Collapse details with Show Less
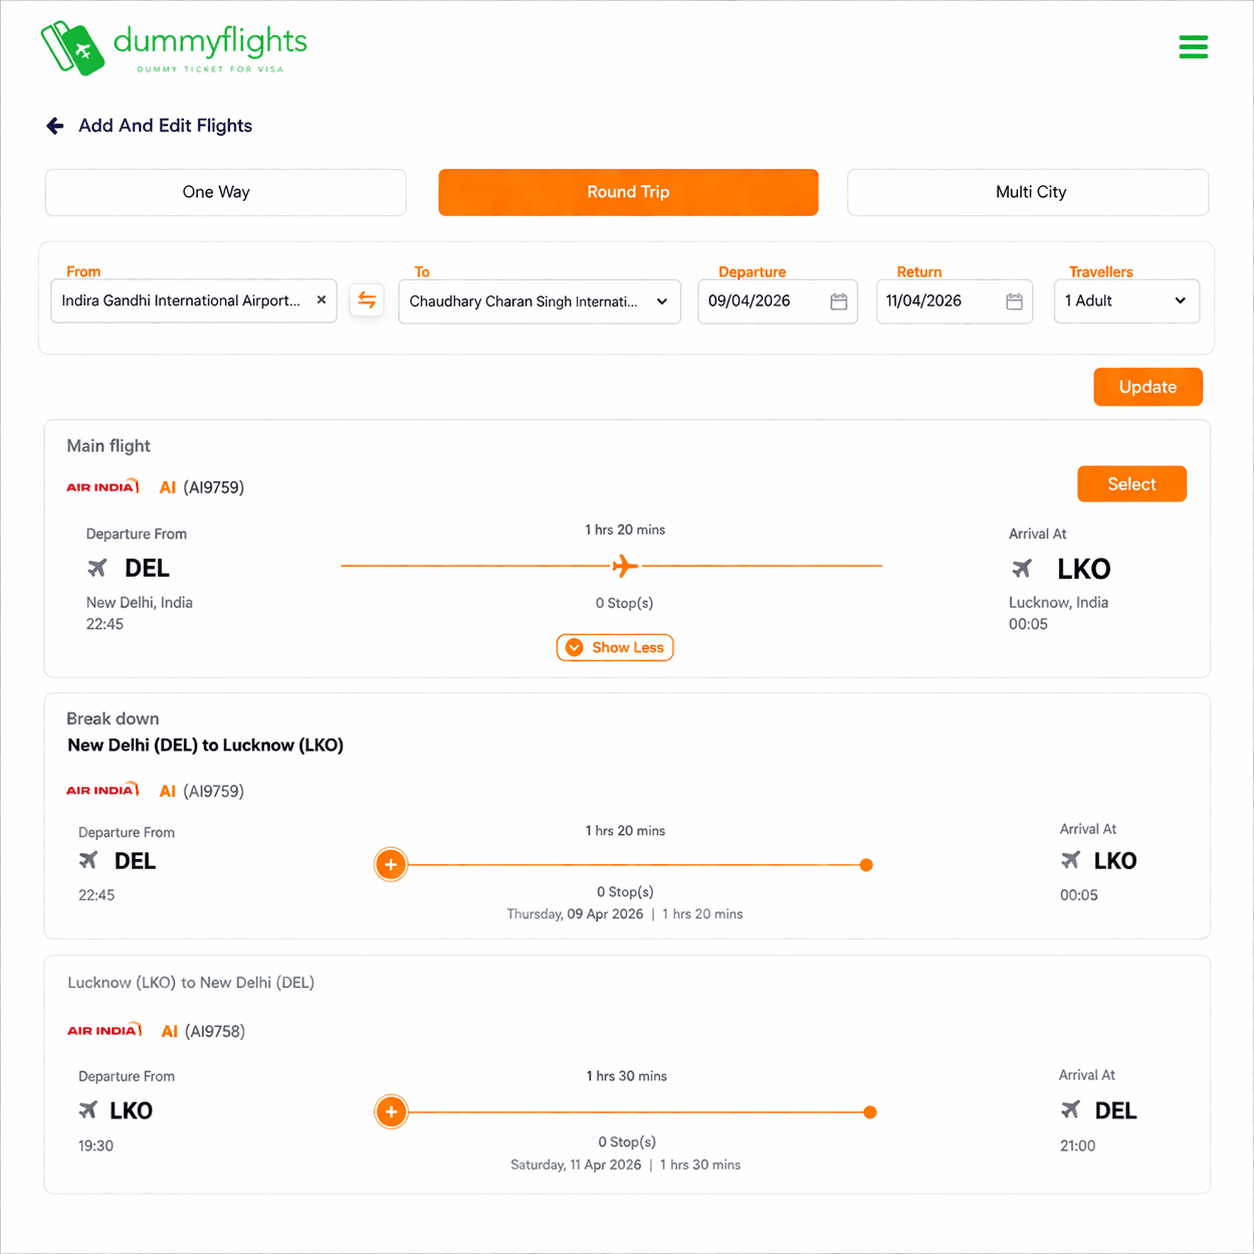This screenshot has height=1254, width=1254. click(615, 648)
